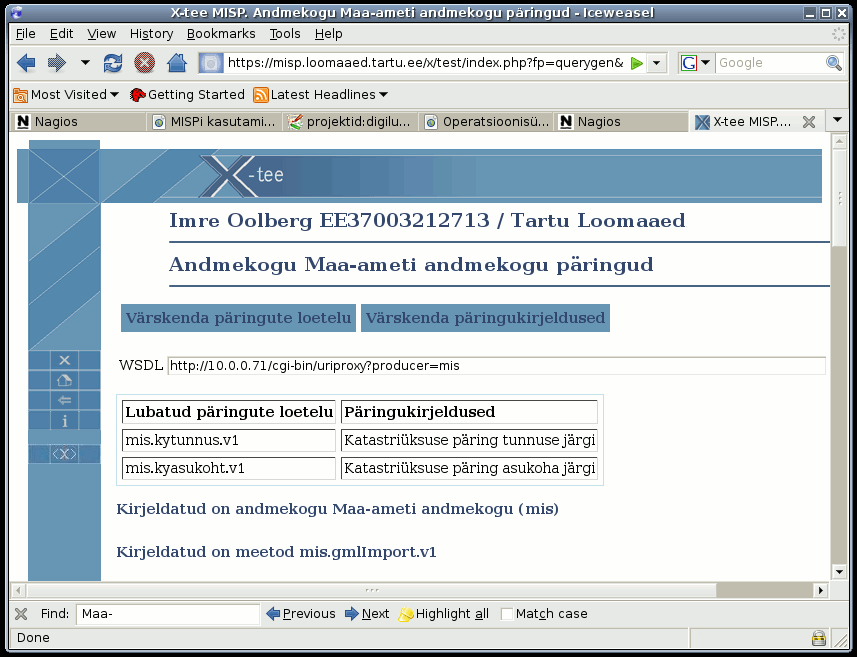Switch to the MISPi kasutami... tab
This screenshot has width=857, height=657.
pyautogui.click(x=214, y=121)
